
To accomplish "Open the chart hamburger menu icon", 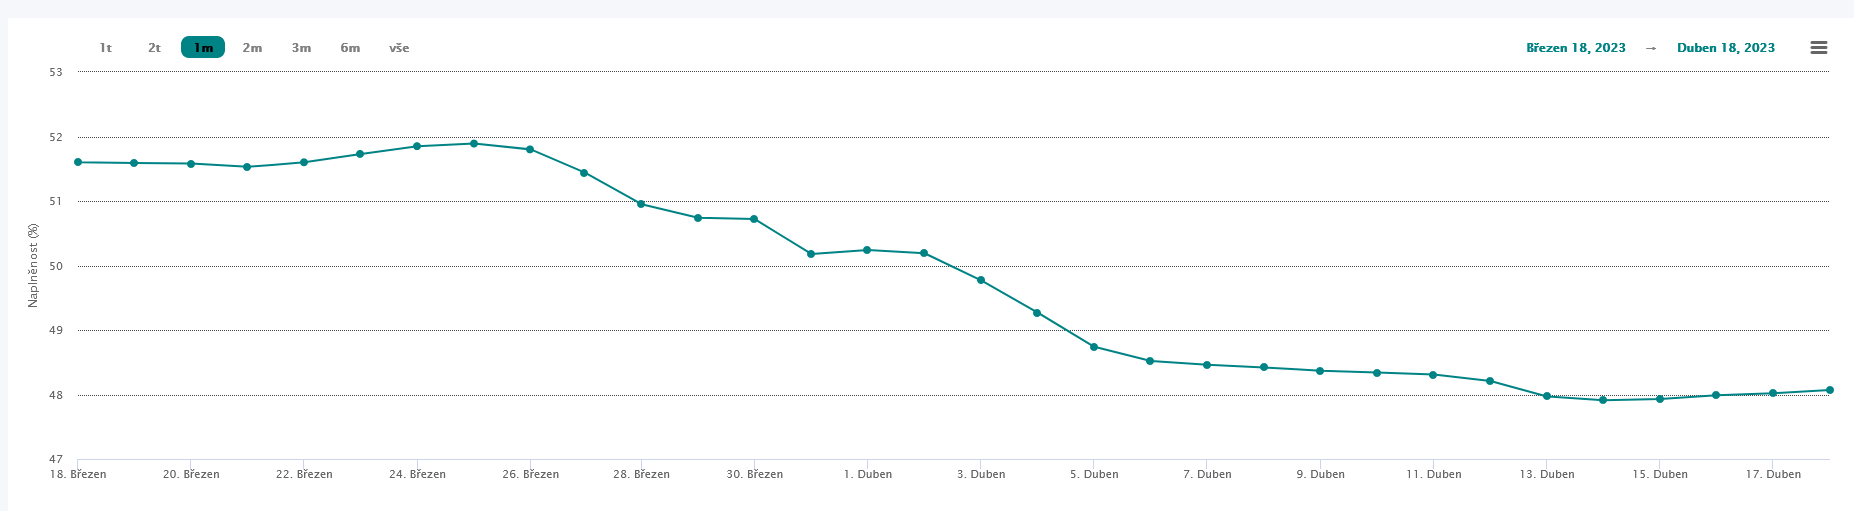I will tap(1819, 48).
